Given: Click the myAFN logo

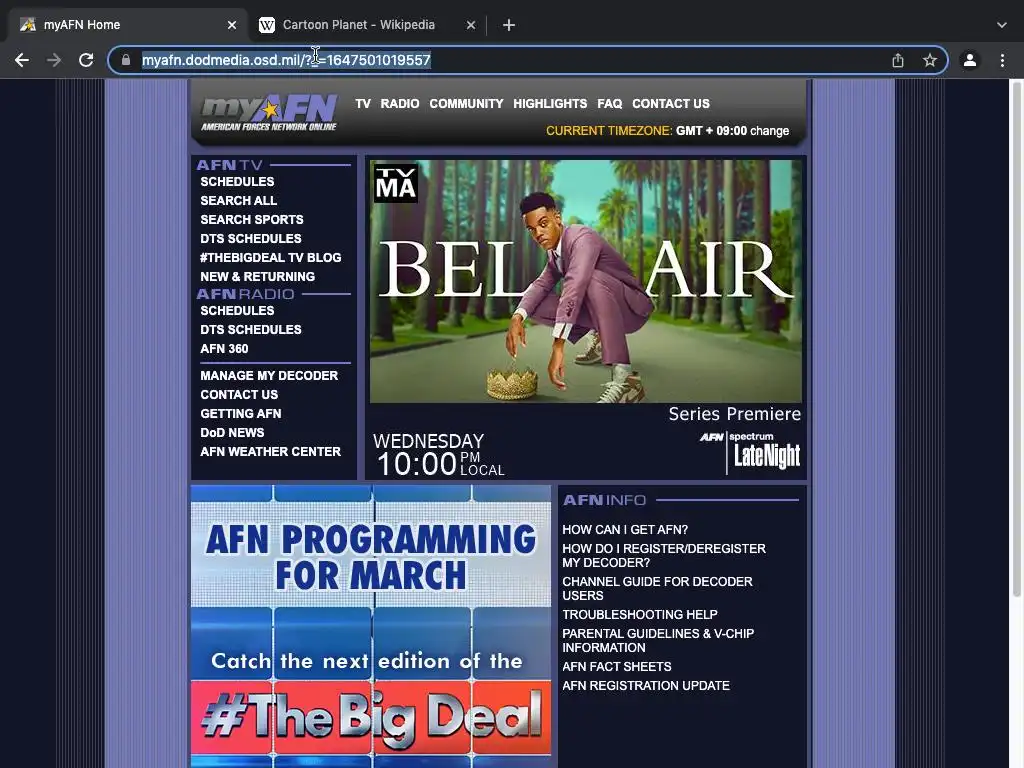Looking at the screenshot, I should pyautogui.click(x=269, y=112).
